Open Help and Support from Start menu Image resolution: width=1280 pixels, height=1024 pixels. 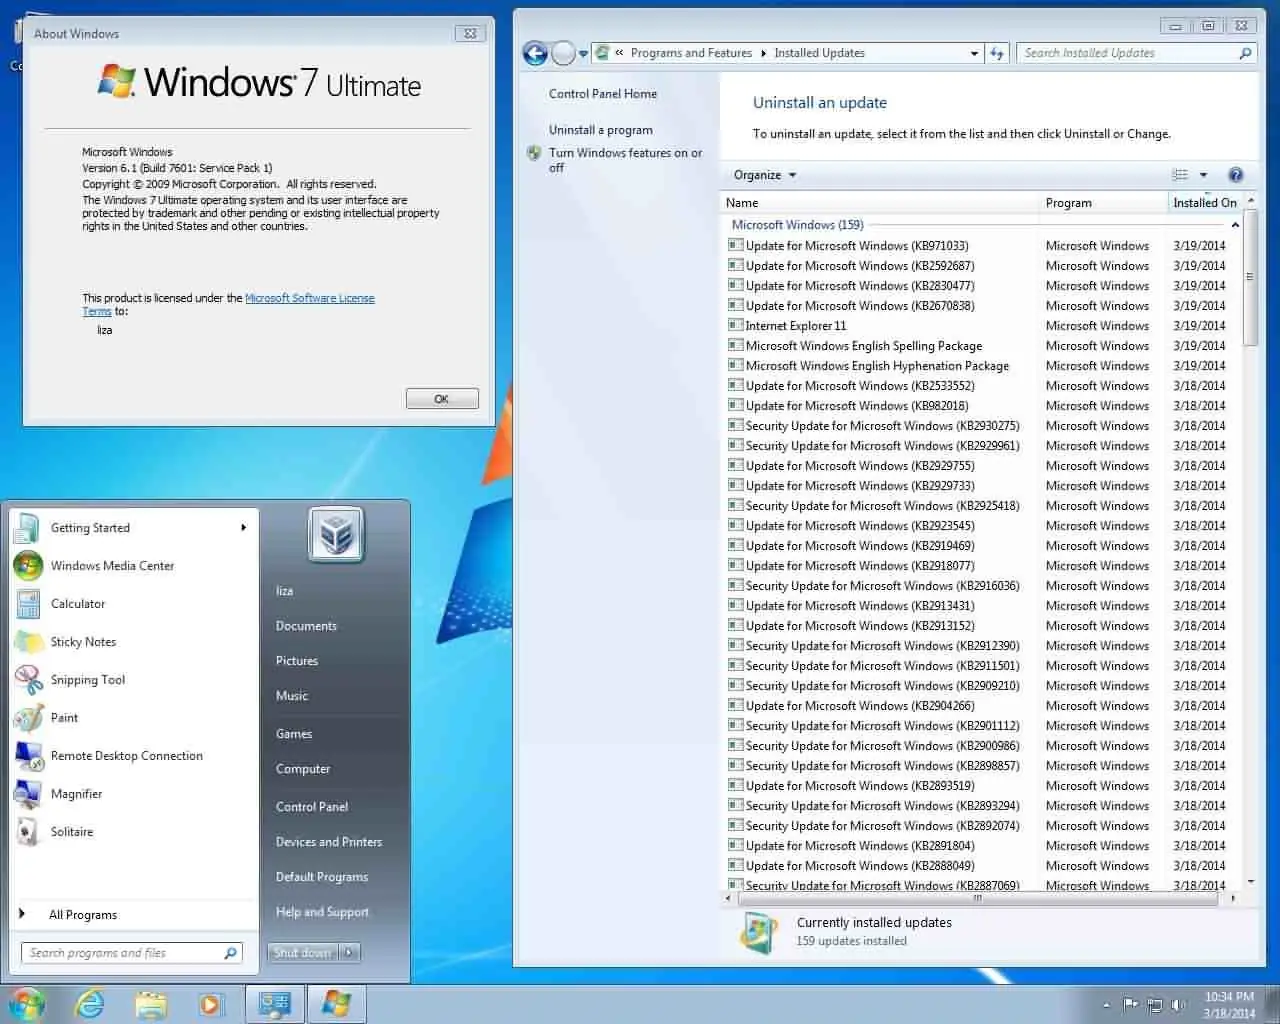322,912
